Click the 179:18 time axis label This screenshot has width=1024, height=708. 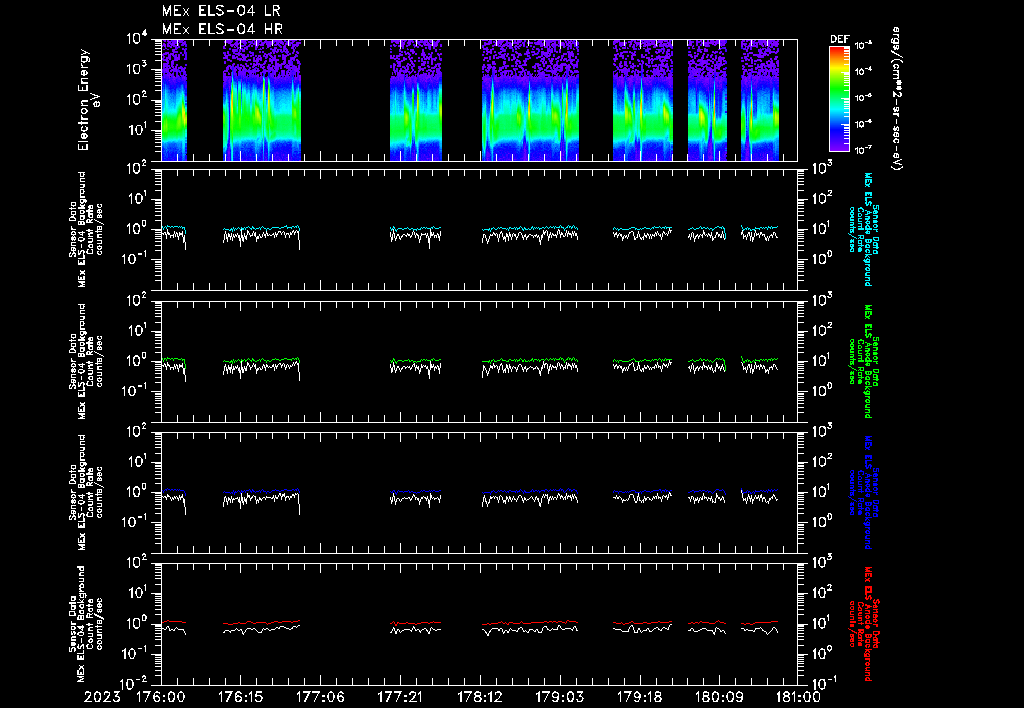[x=639, y=697]
